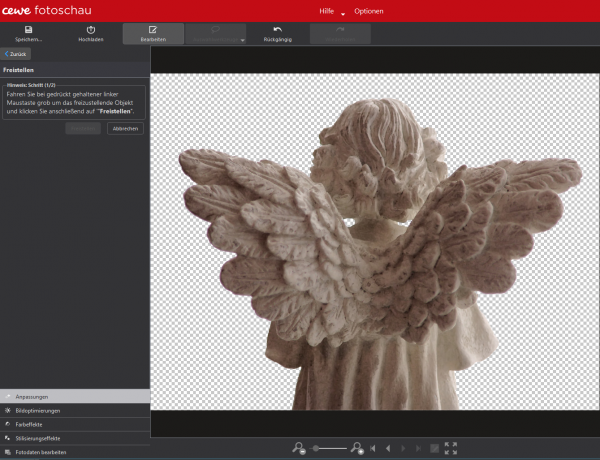
Task: Toggle fullscreen view icon
Action: 451,448
